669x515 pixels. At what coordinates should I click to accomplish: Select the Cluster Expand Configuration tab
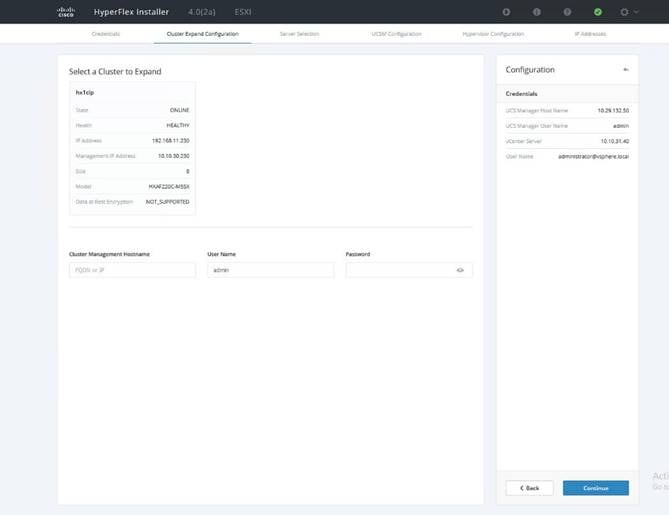[x=203, y=34]
